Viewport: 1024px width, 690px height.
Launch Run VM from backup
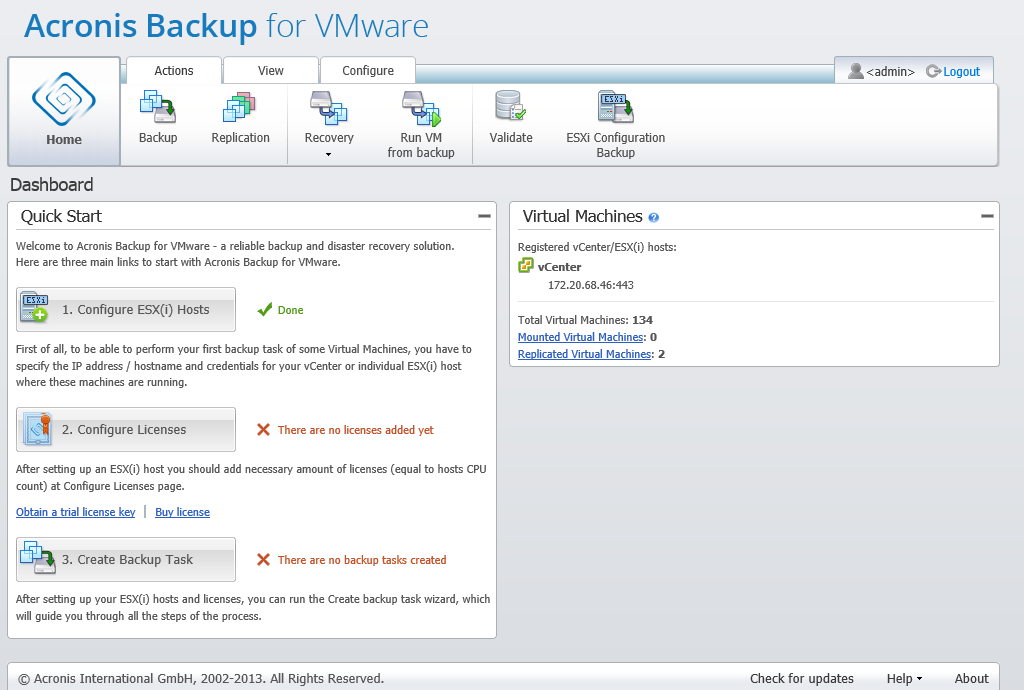(420, 107)
